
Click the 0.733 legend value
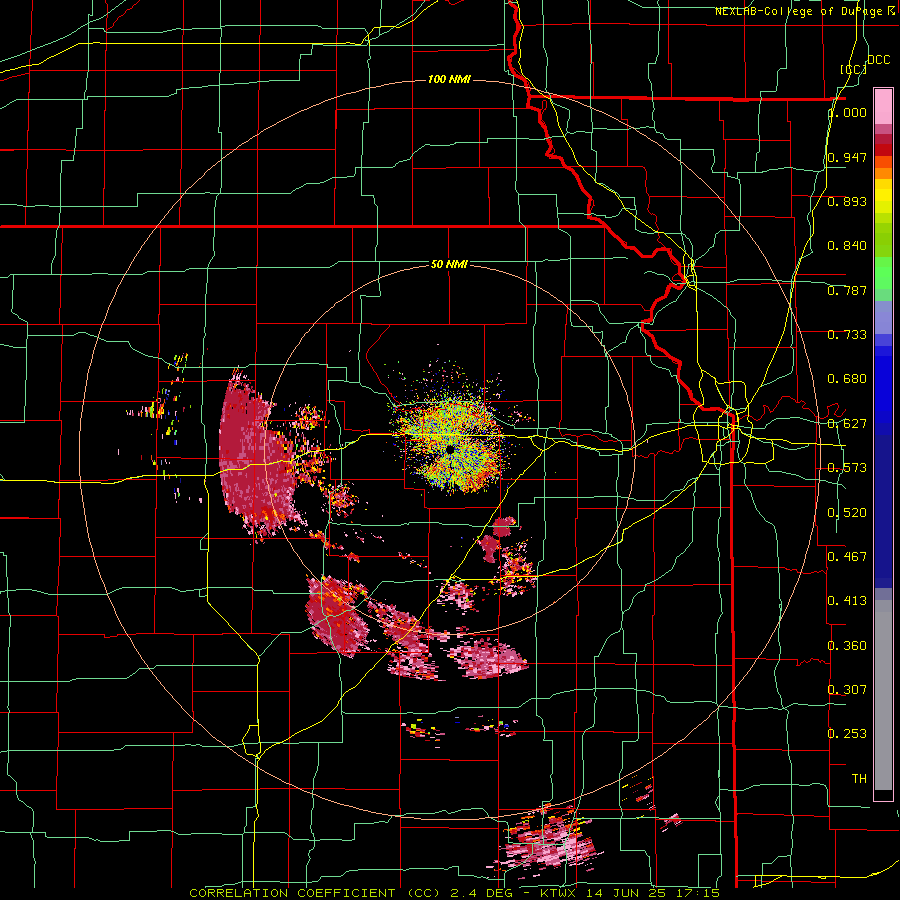pos(847,335)
